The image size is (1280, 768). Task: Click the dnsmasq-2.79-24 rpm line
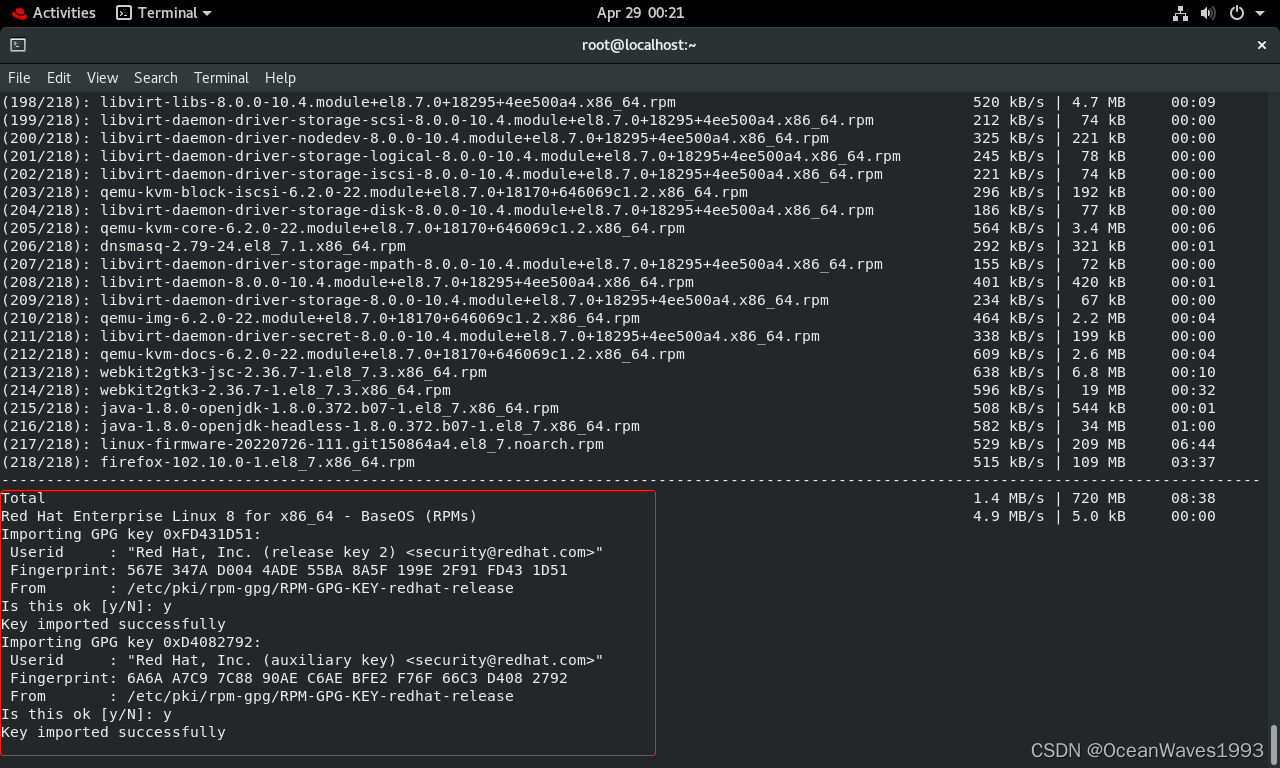tap(608, 246)
